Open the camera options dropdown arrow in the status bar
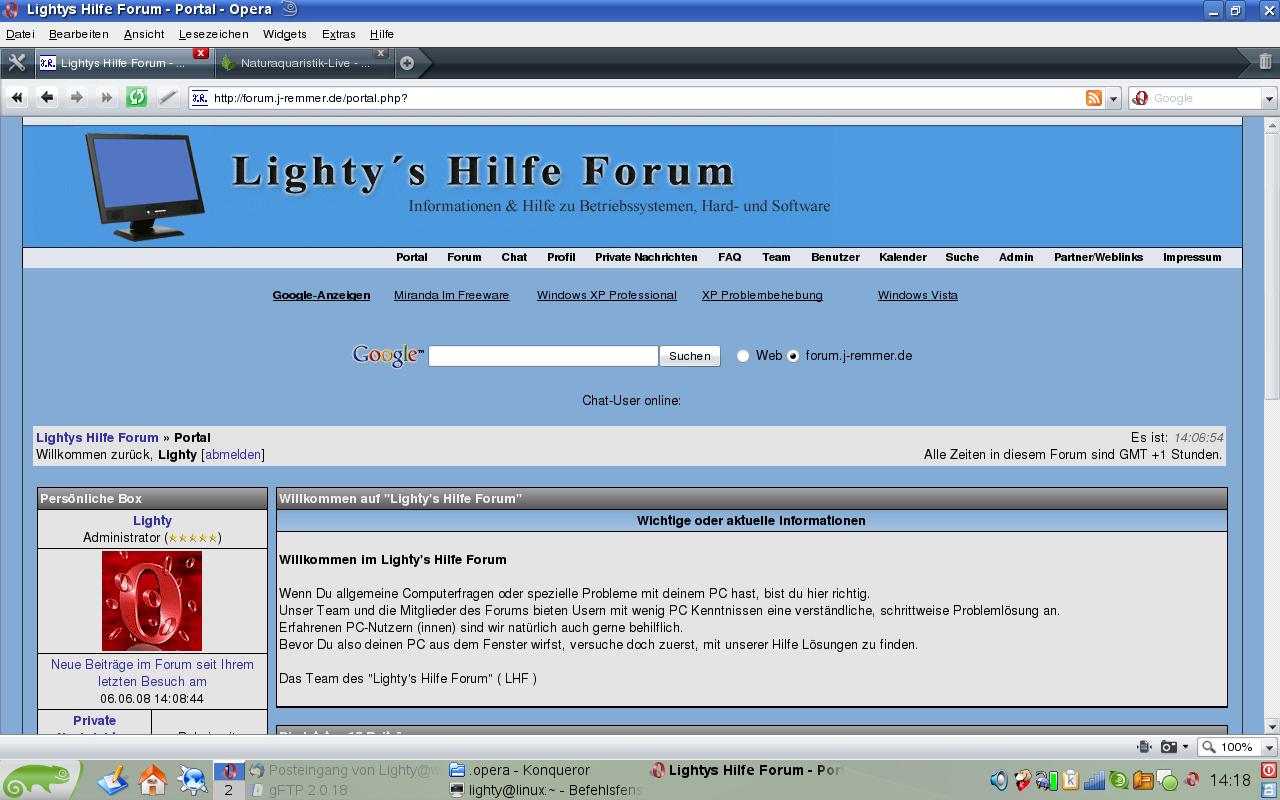The height and width of the screenshot is (800, 1280). point(1185,747)
